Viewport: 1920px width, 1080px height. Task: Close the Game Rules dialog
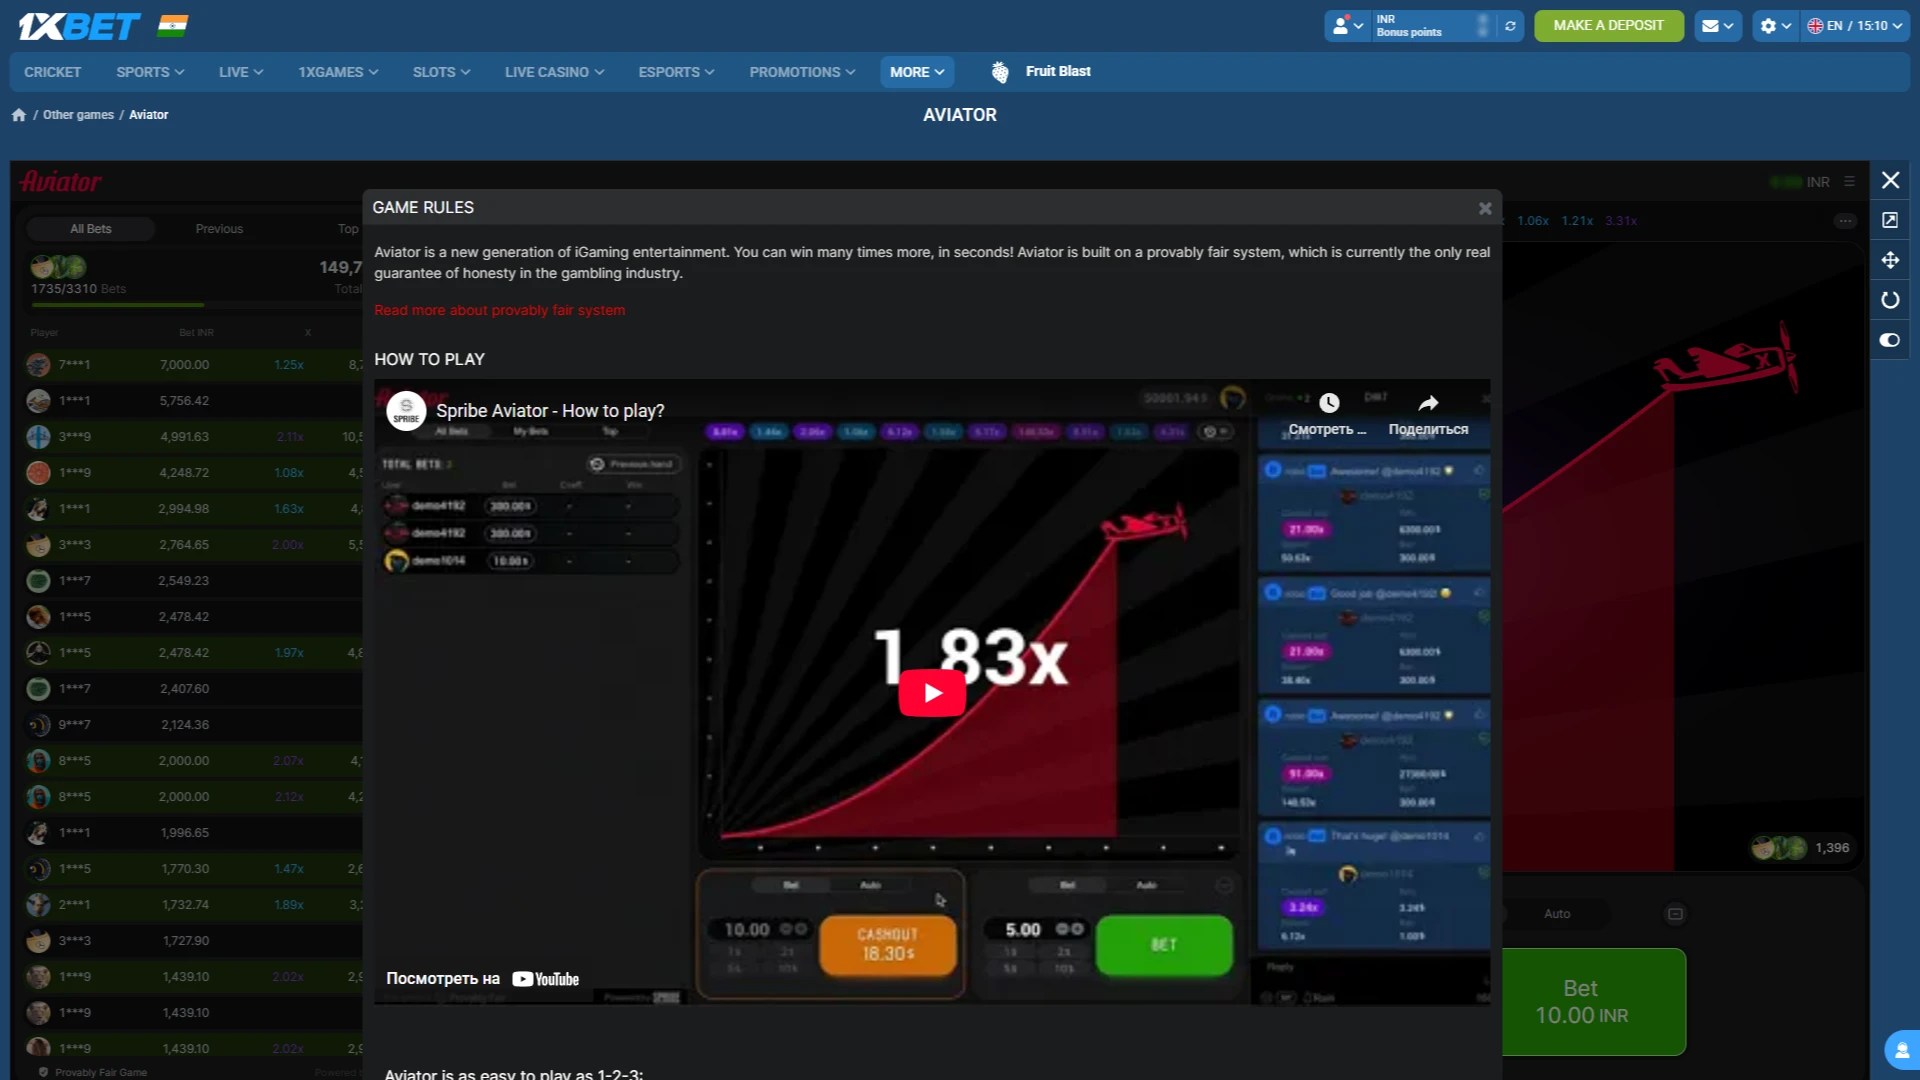1485,208
